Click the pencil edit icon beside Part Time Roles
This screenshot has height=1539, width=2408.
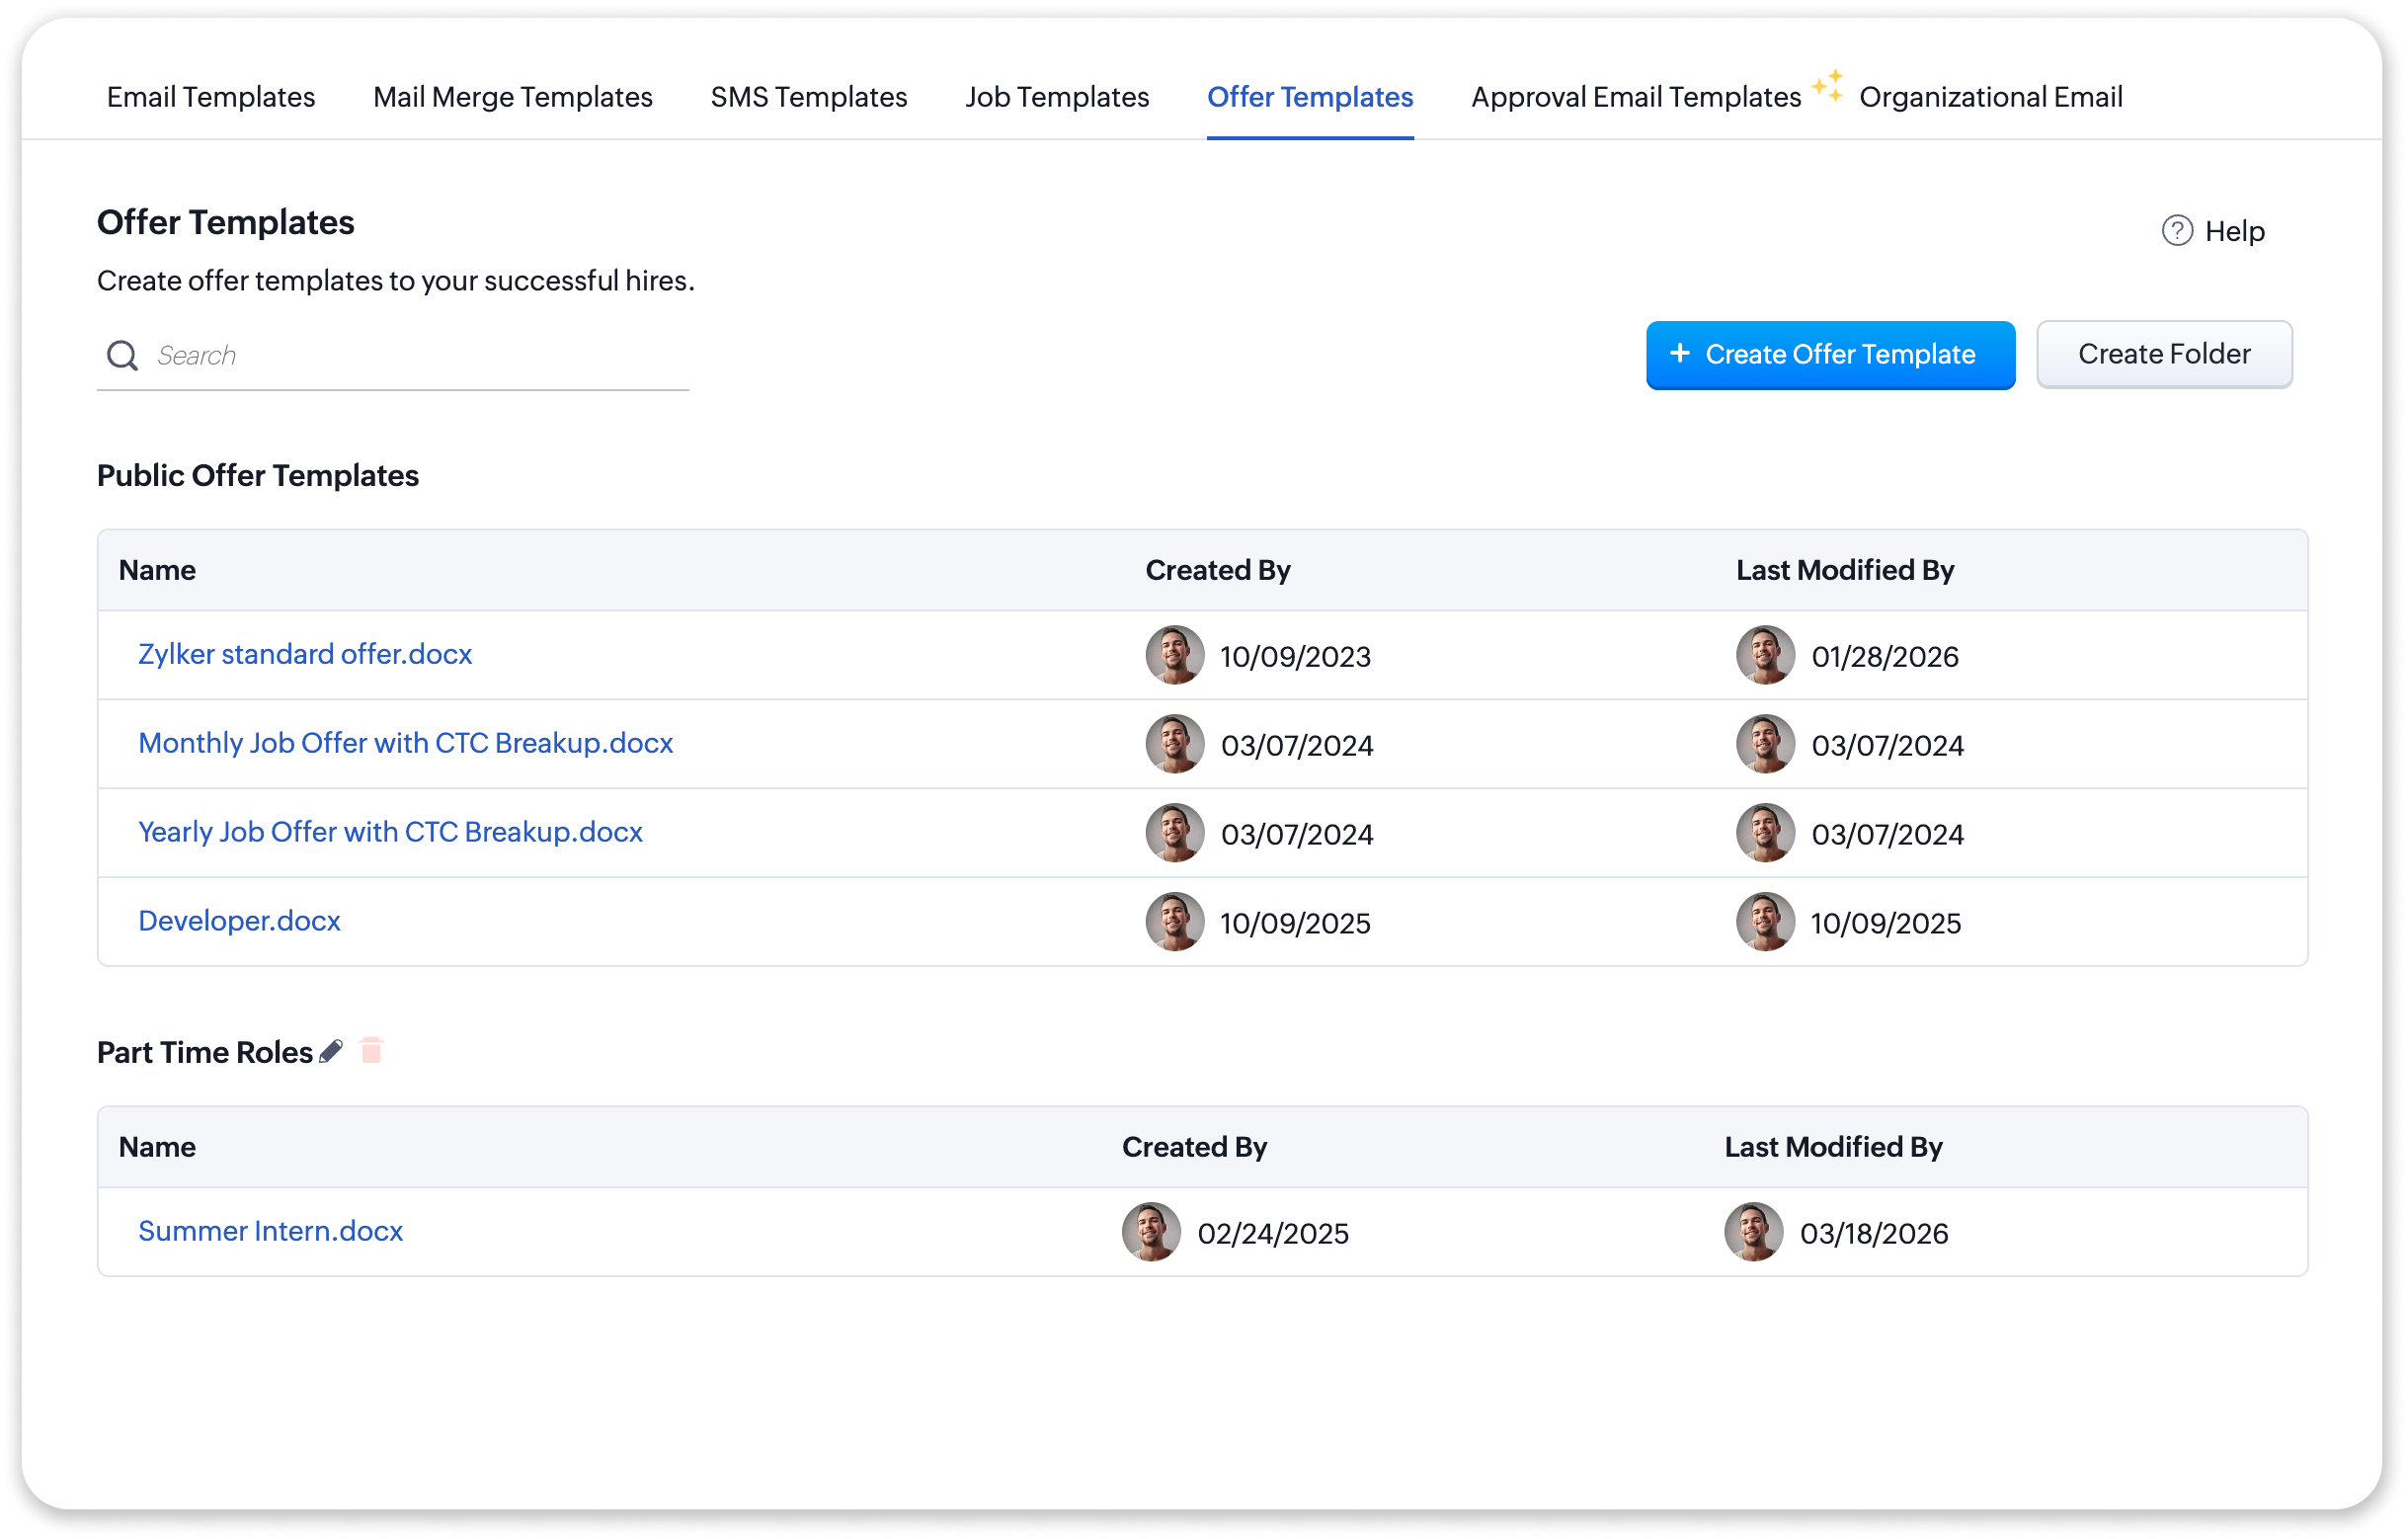331,1051
